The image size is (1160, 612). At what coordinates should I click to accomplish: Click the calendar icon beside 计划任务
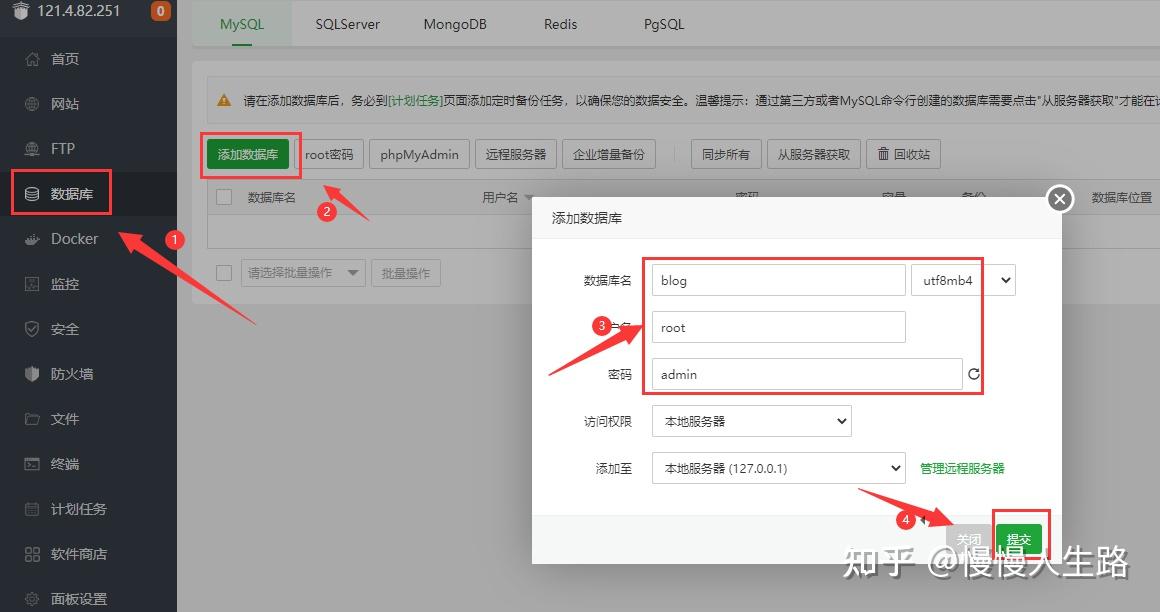32,509
